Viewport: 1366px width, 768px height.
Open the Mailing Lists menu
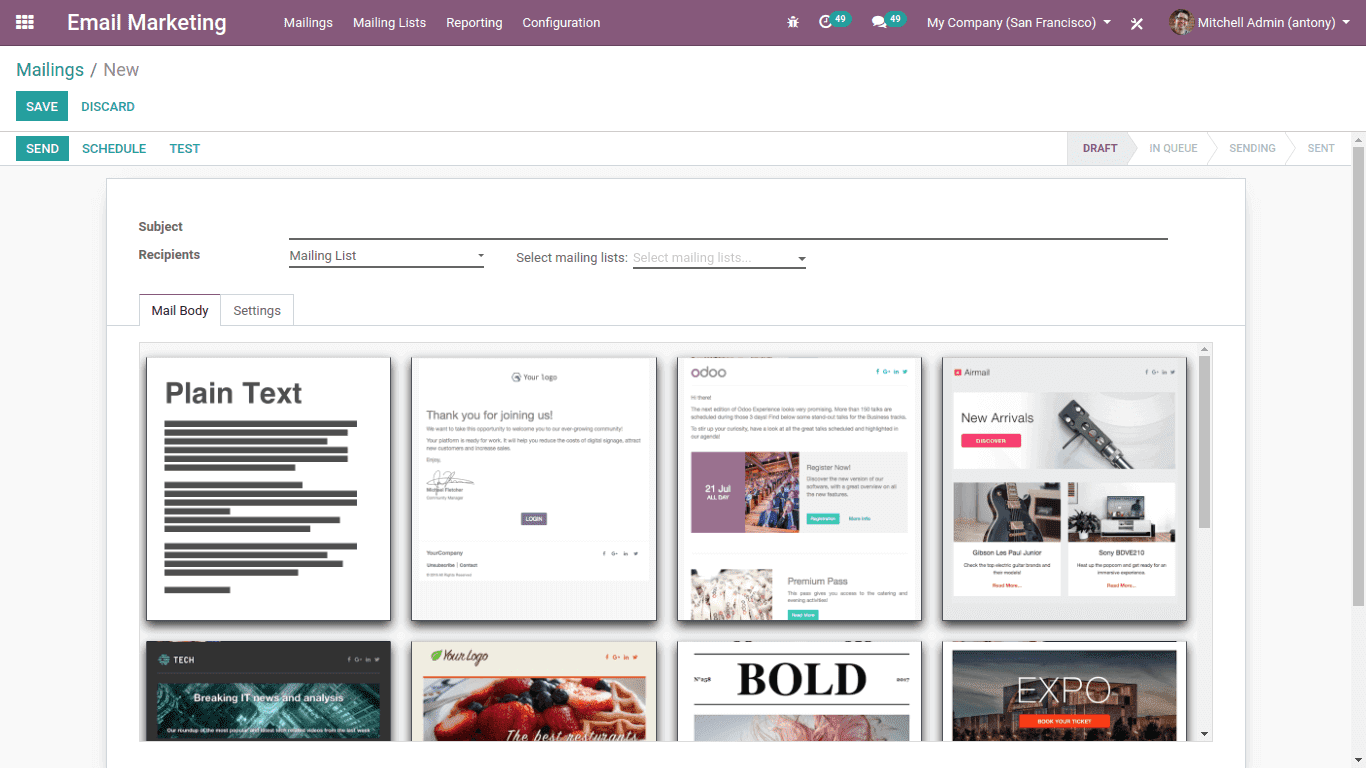click(389, 22)
